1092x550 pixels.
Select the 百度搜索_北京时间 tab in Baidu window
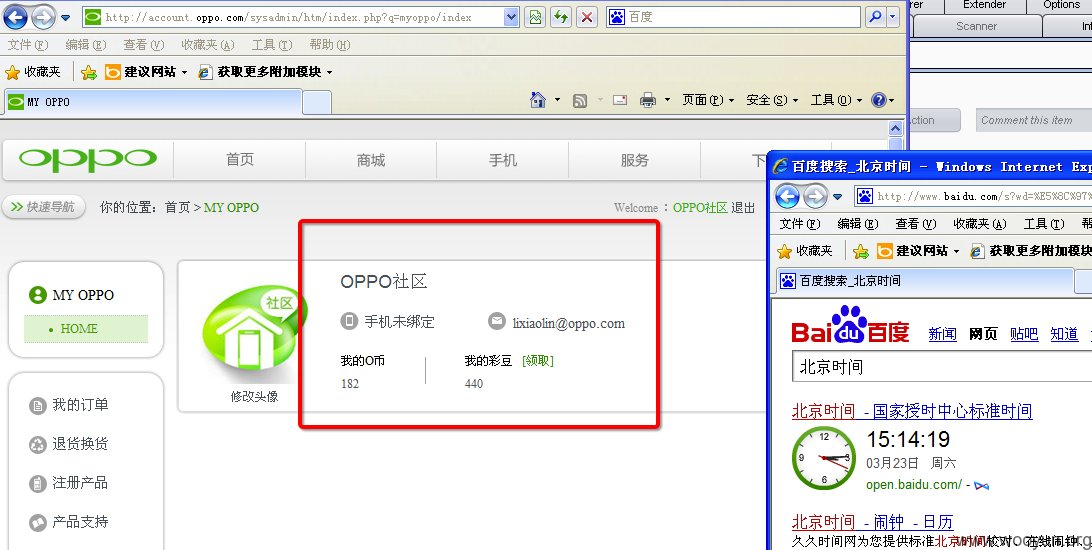click(924, 281)
